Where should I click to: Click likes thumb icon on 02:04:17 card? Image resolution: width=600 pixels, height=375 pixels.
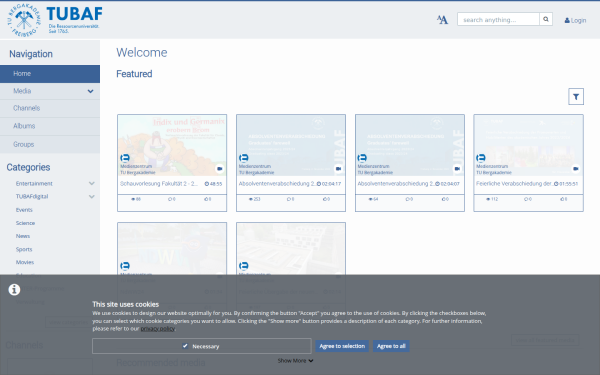[x=324, y=199]
